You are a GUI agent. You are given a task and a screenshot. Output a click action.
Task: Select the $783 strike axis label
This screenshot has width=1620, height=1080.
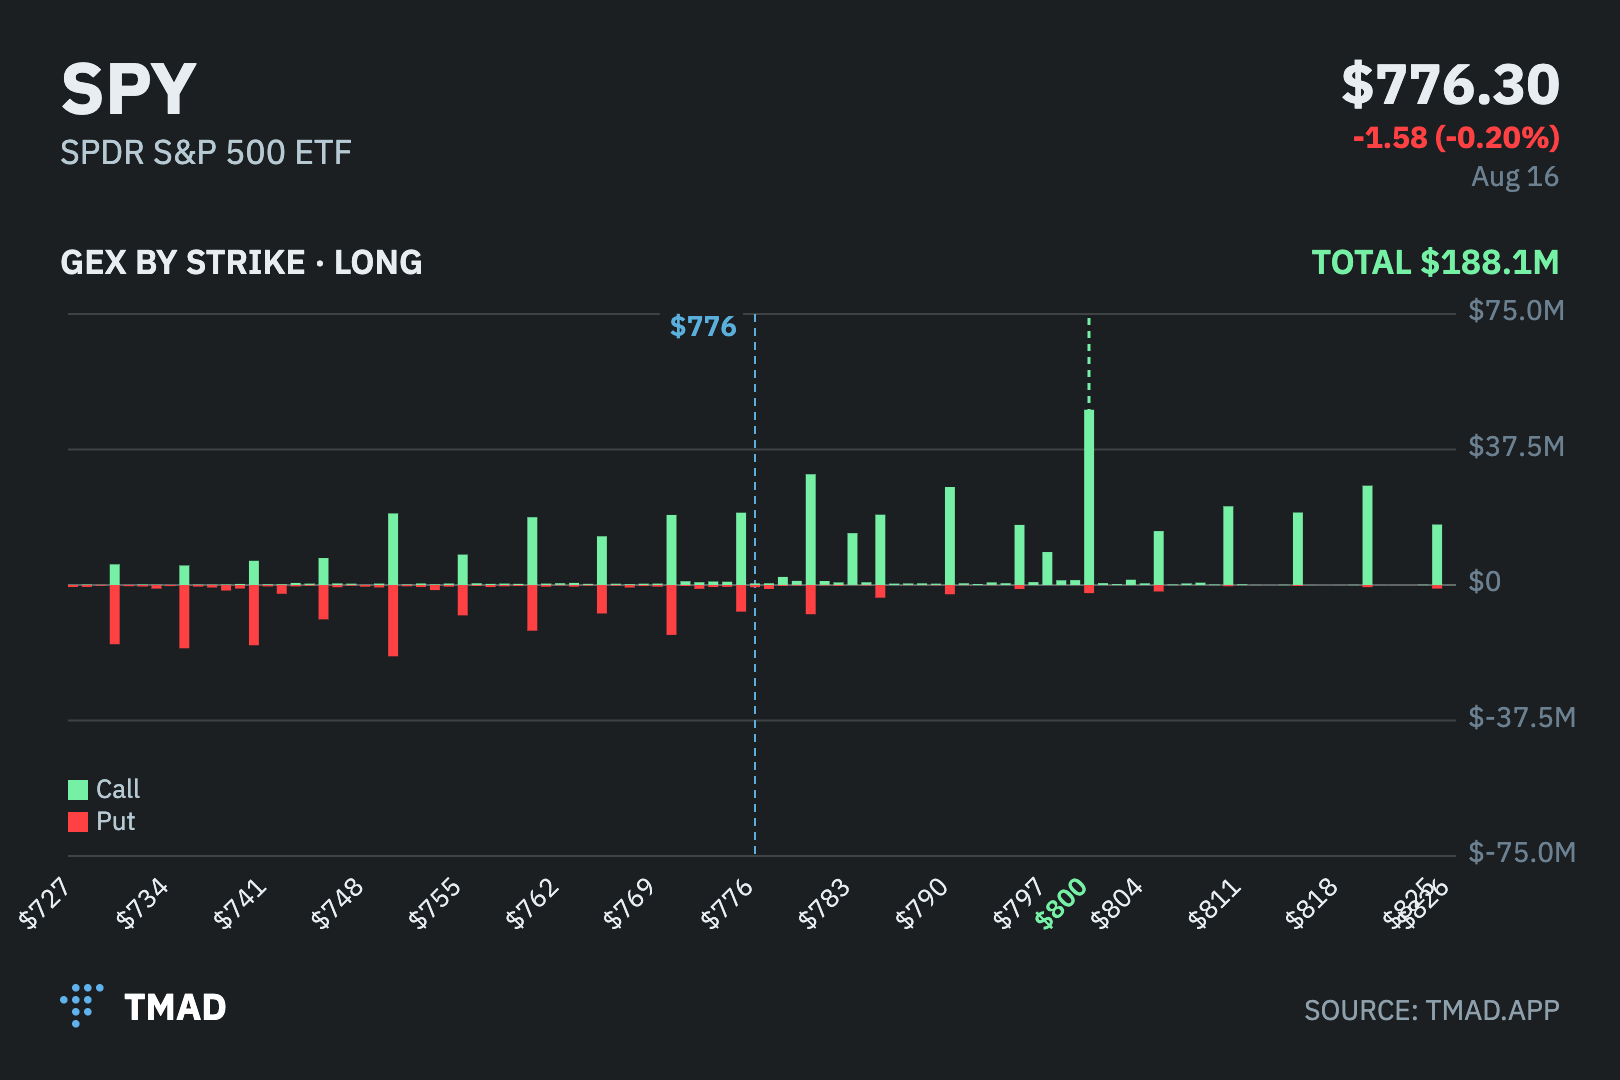(825, 902)
